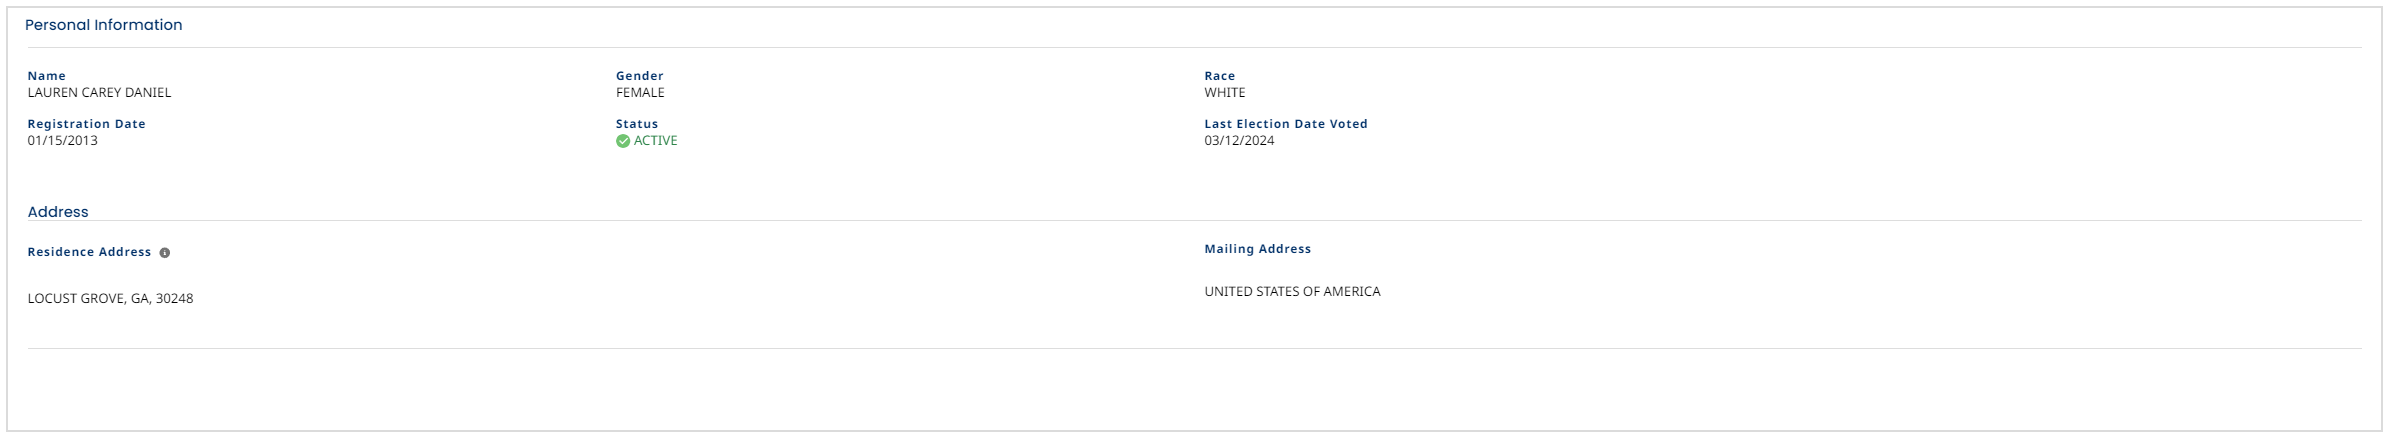The image size is (2393, 442).
Task: Click the Registration Date label
Action: coord(86,124)
